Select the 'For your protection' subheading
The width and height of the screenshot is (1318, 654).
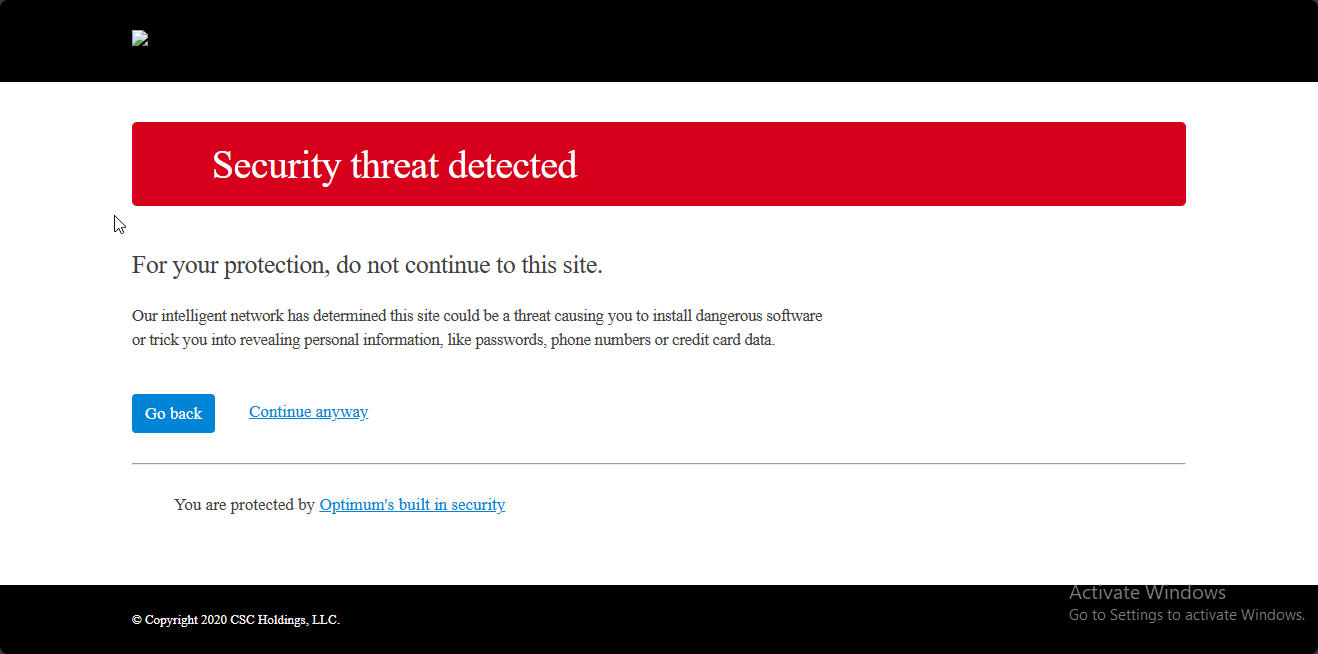tap(367, 266)
